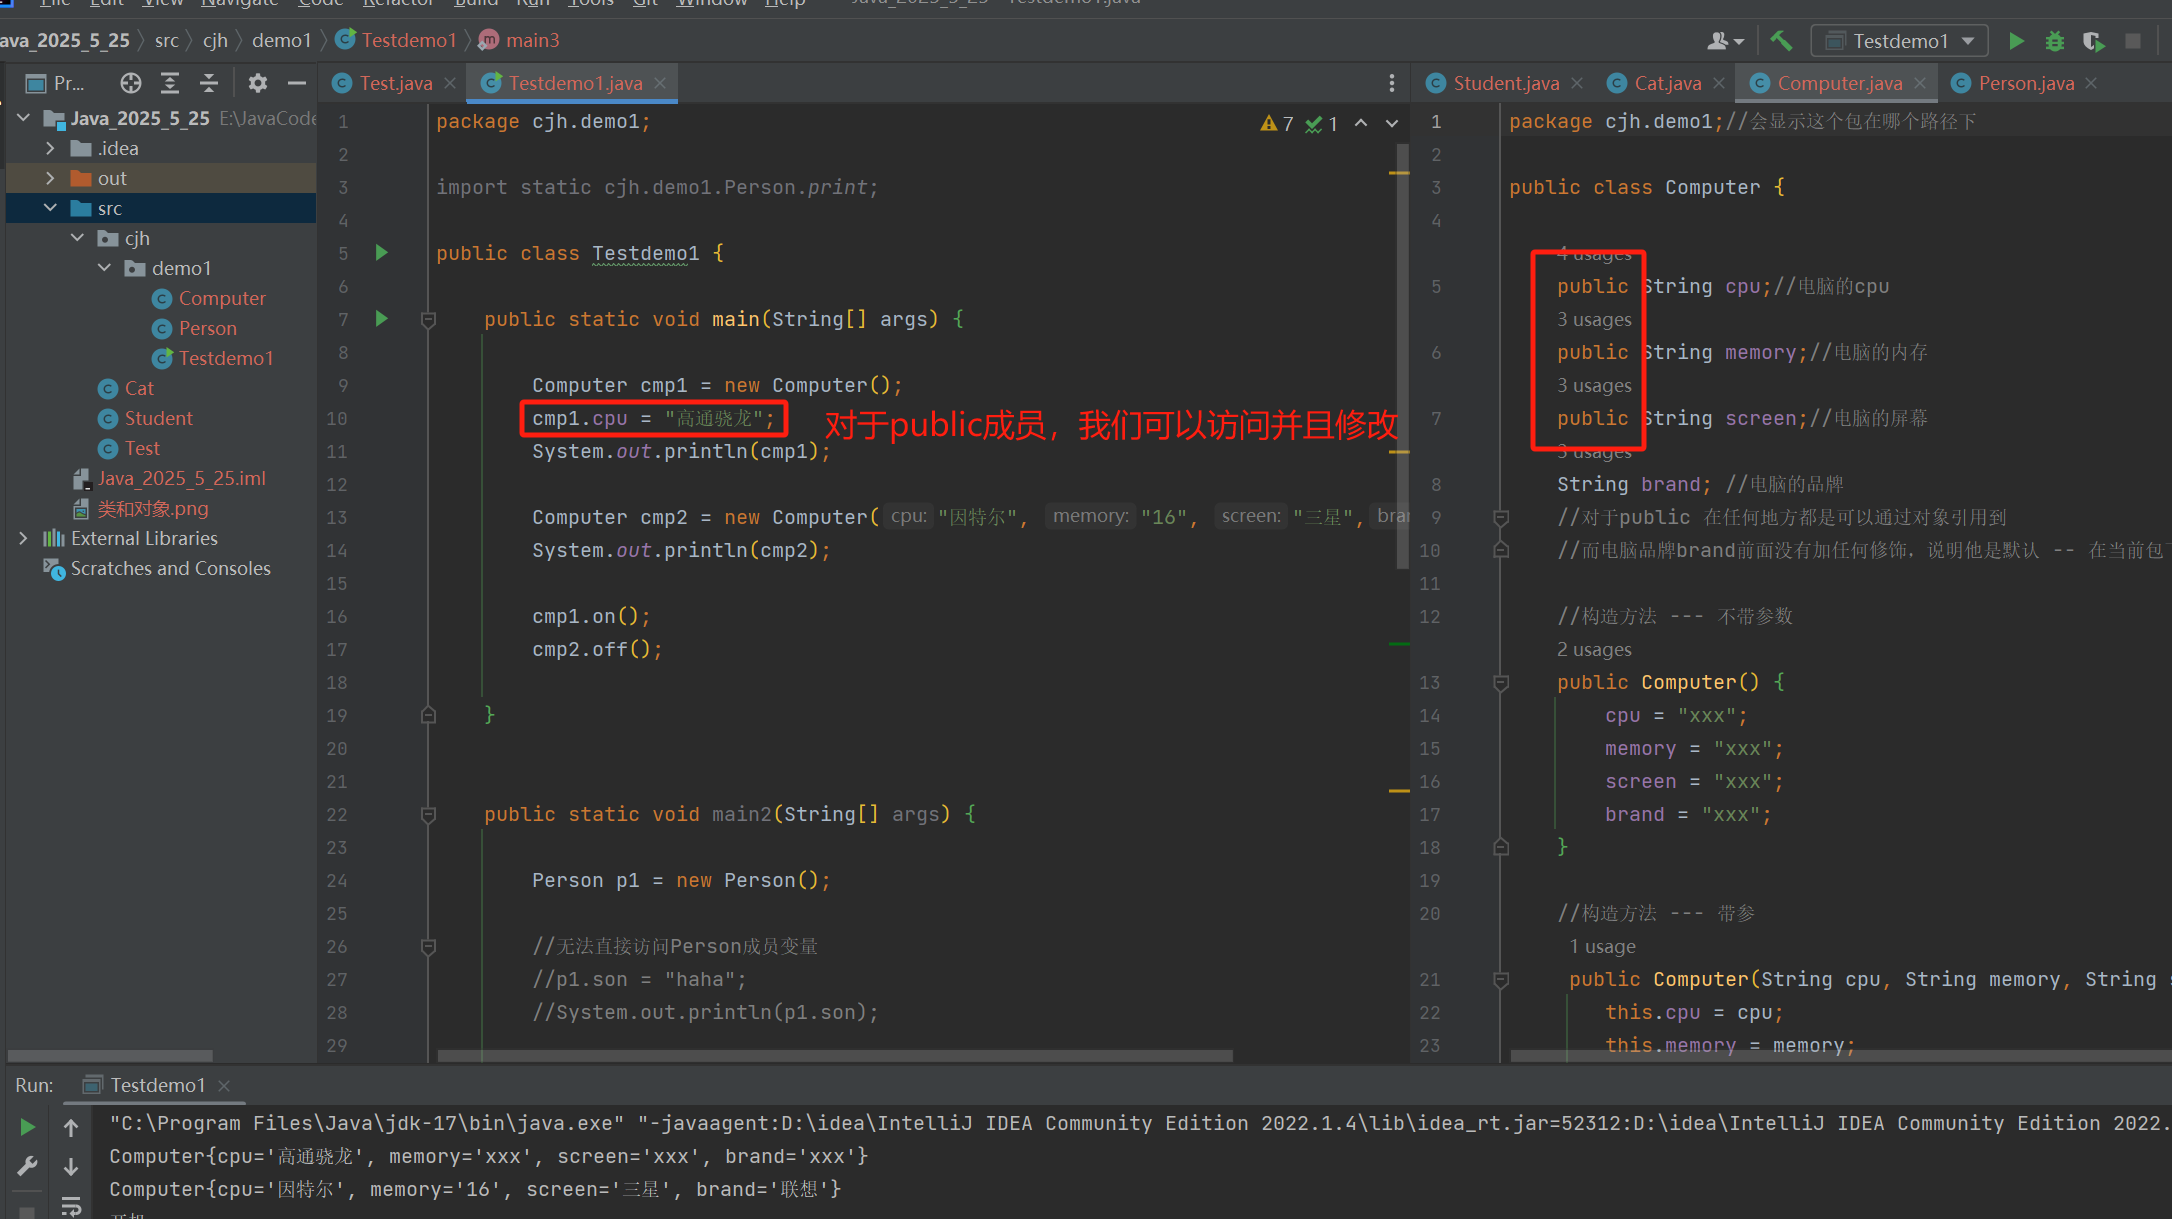Fold the Computer() constructor block

coord(1501,683)
